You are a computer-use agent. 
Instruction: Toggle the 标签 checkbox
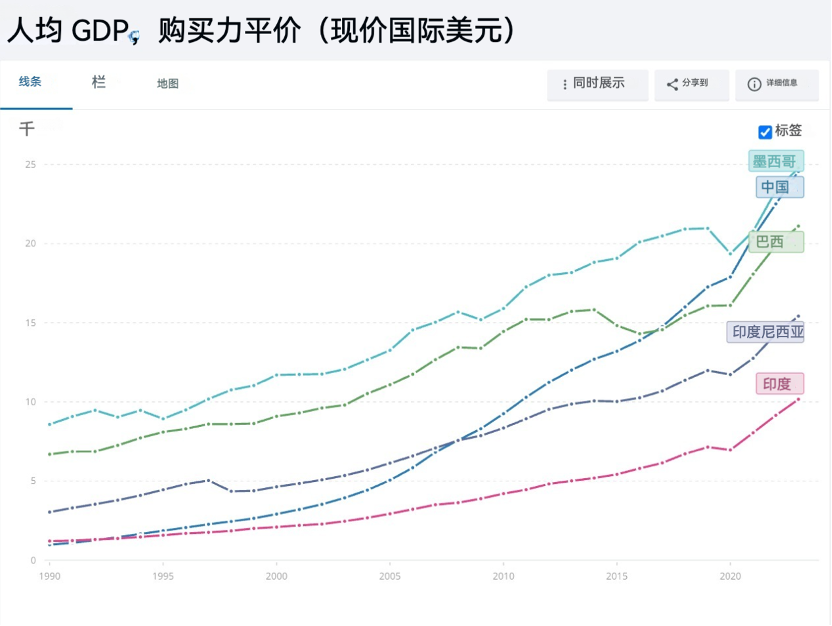pos(765,131)
